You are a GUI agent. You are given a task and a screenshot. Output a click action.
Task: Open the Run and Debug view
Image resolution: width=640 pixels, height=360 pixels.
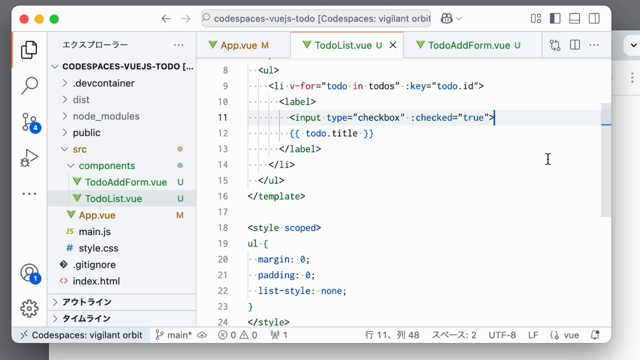29,158
